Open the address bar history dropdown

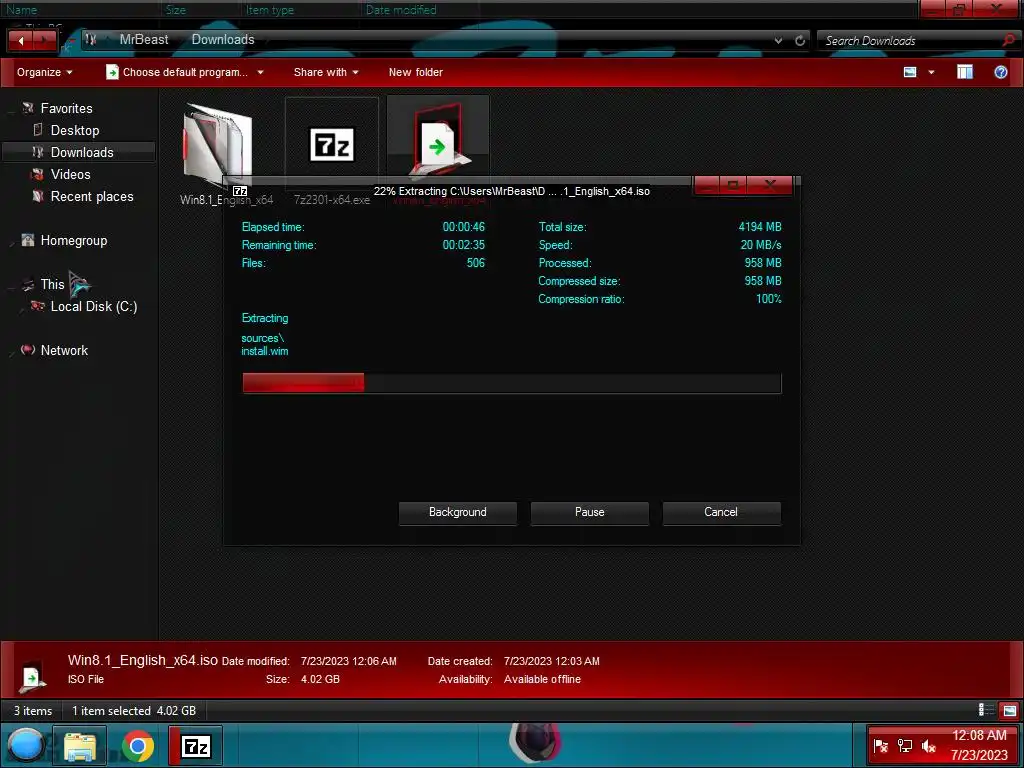778,40
